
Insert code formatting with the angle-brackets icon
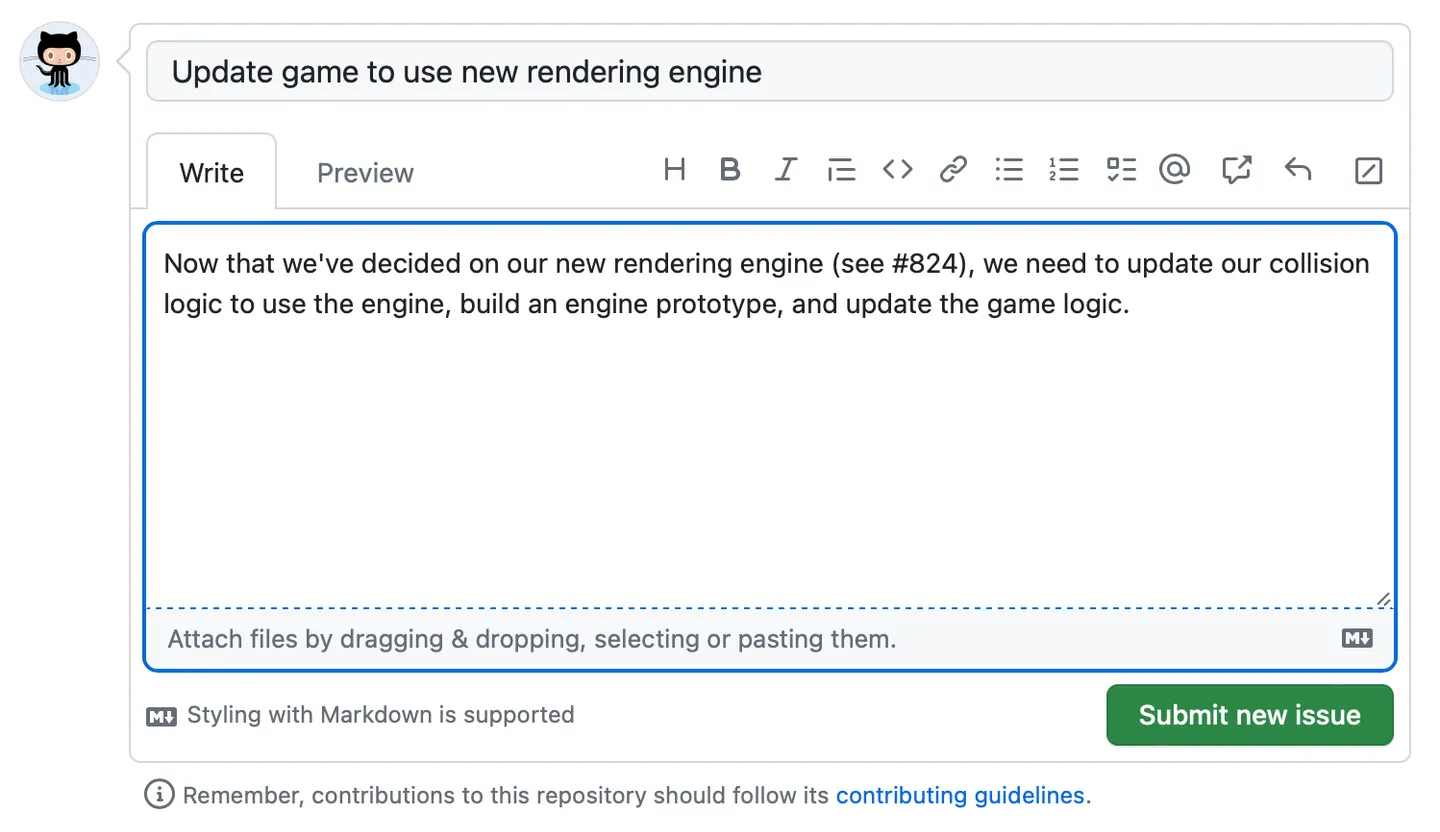pyautogui.click(x=897, y=170)
